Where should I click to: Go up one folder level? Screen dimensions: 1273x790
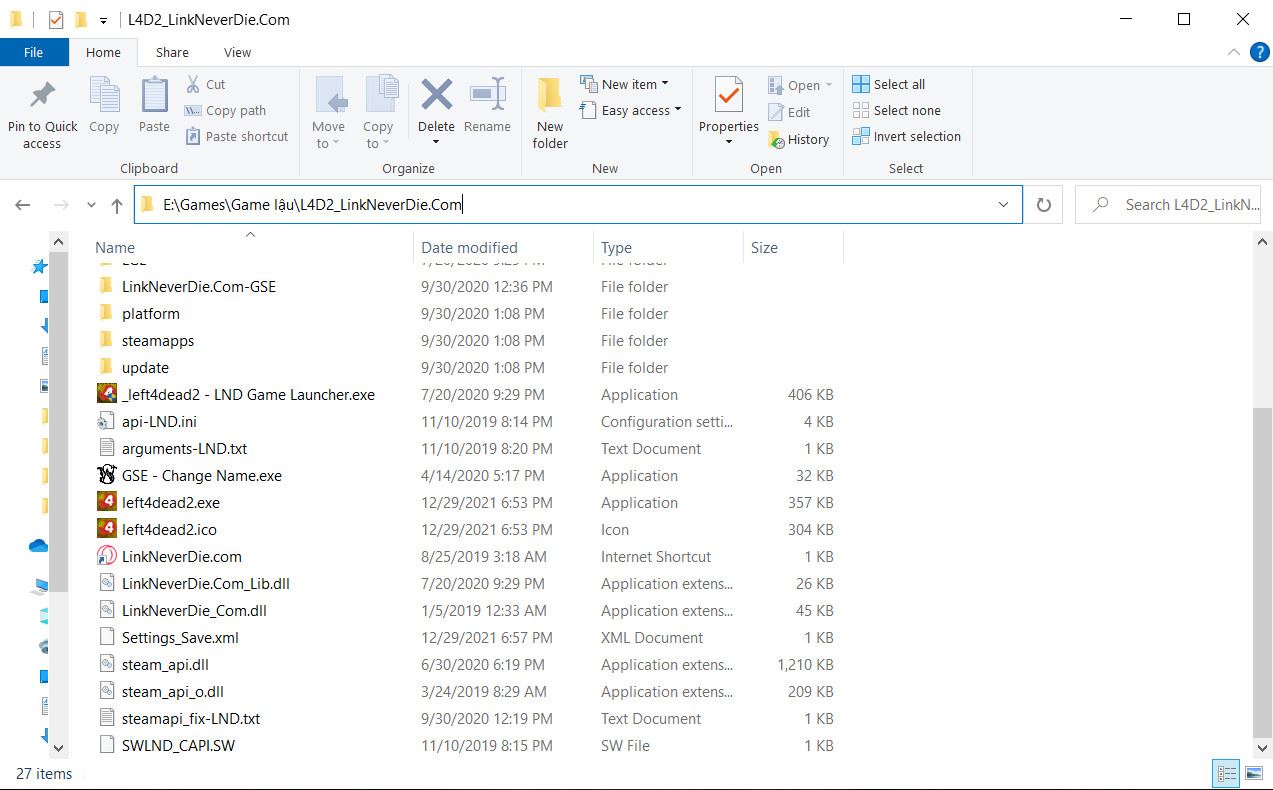click(117, 205)
